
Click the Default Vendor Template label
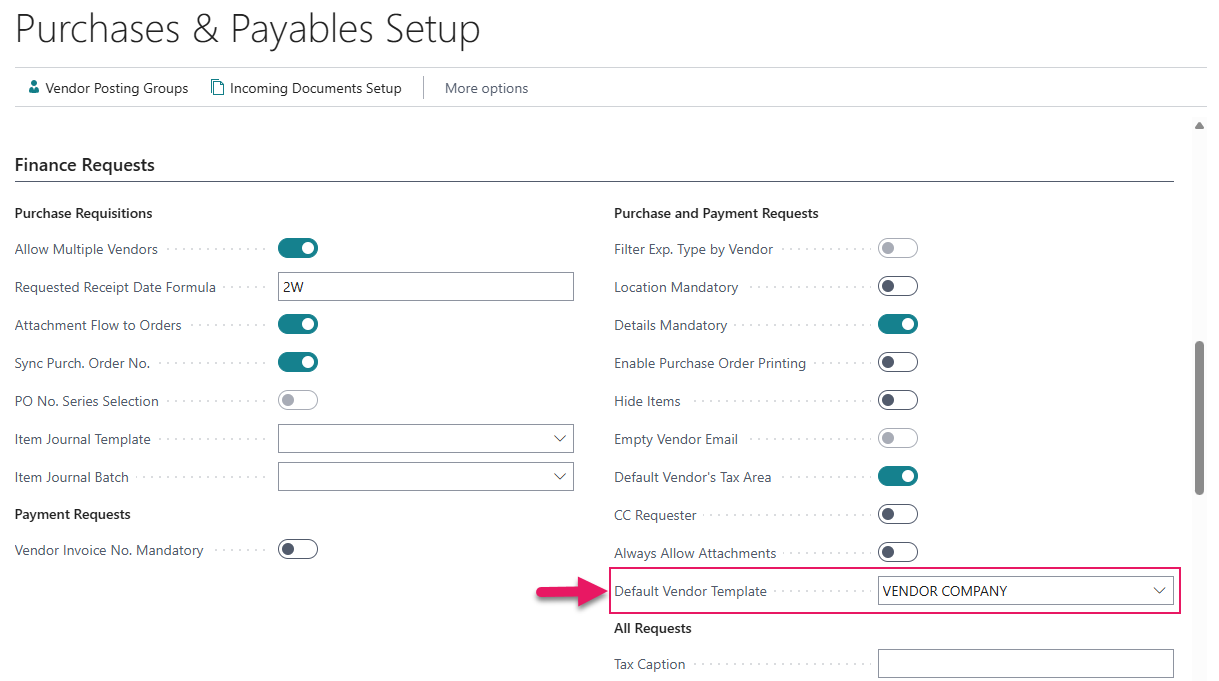pos(690,591)
